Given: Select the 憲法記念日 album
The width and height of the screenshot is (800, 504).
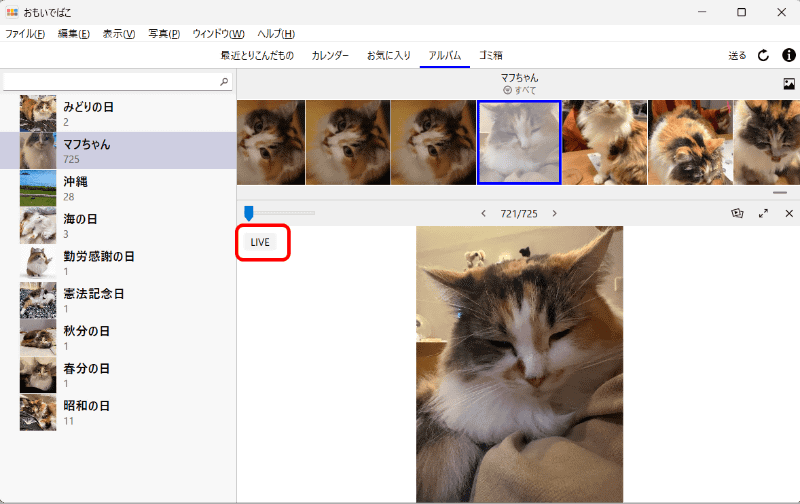Looking at the screenshot, I should point(118,300).
